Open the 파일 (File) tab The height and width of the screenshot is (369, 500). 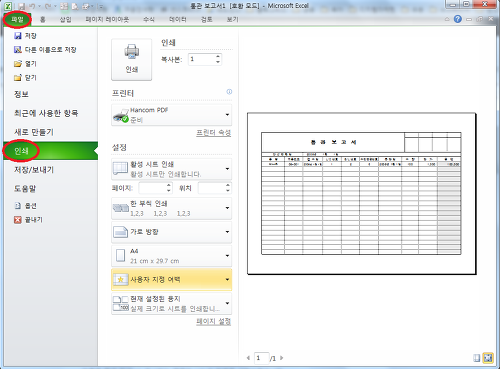point(17,19)
